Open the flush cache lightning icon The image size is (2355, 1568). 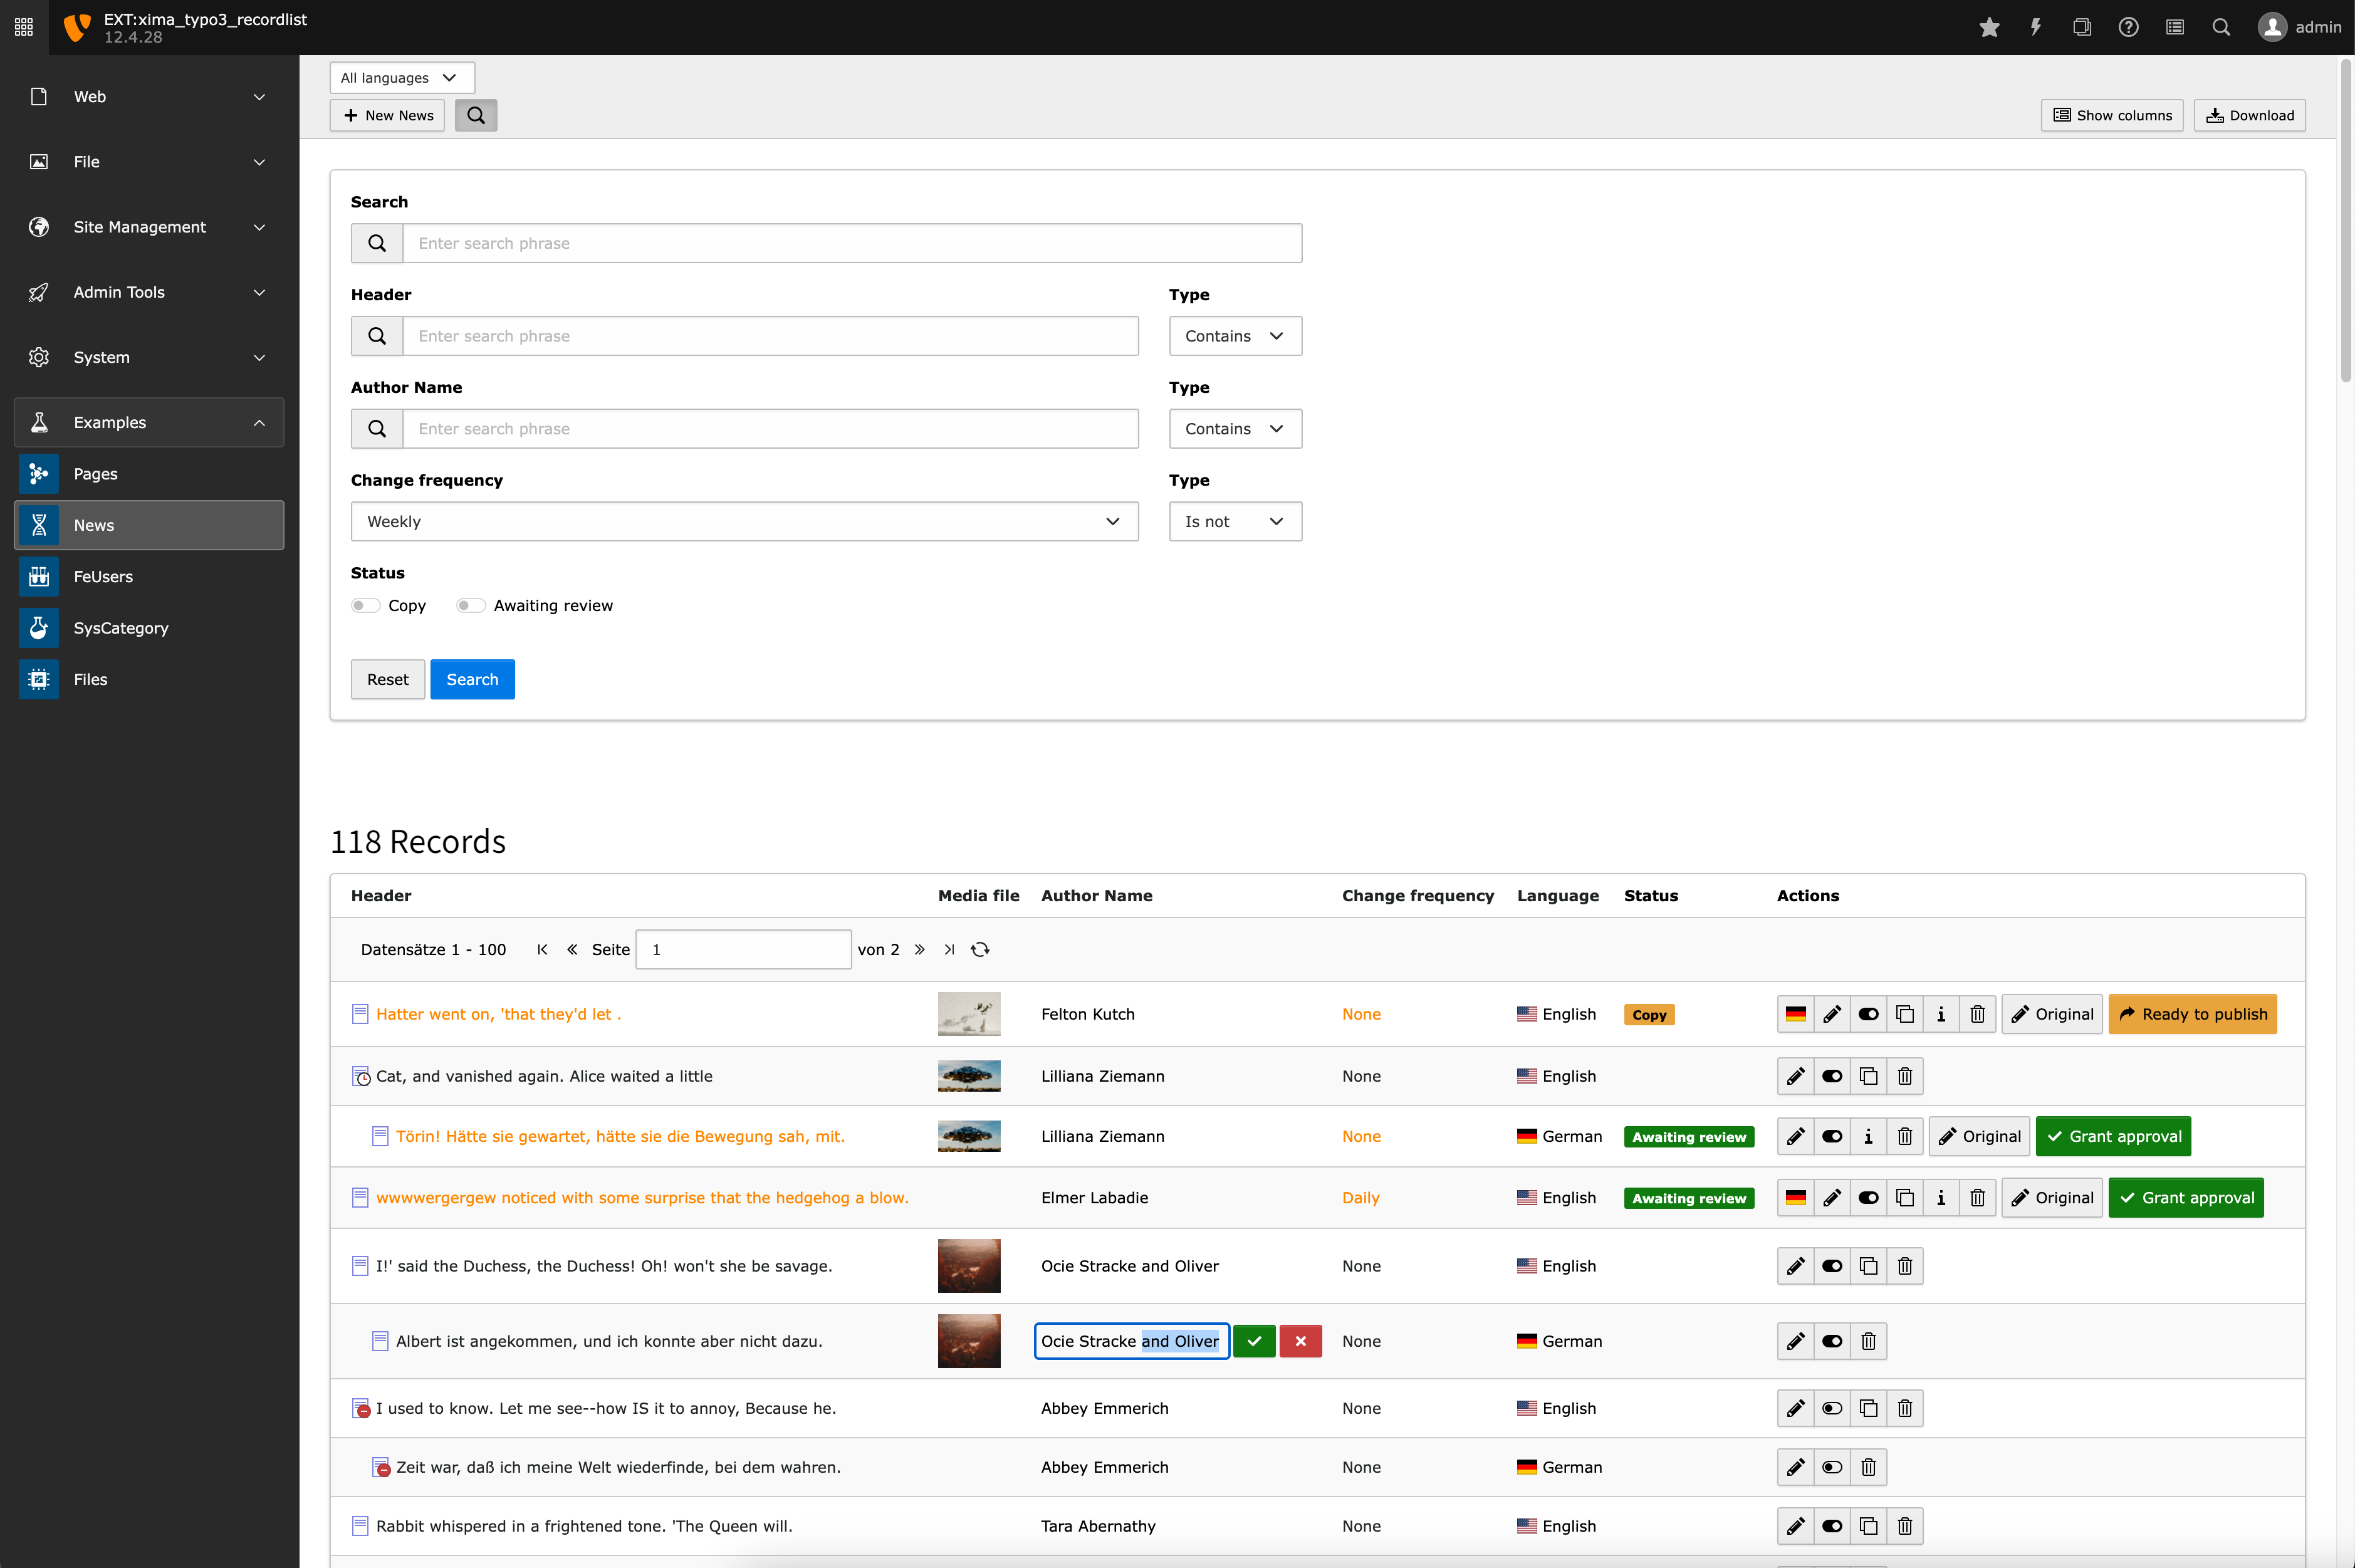(x=2035, y=27)
